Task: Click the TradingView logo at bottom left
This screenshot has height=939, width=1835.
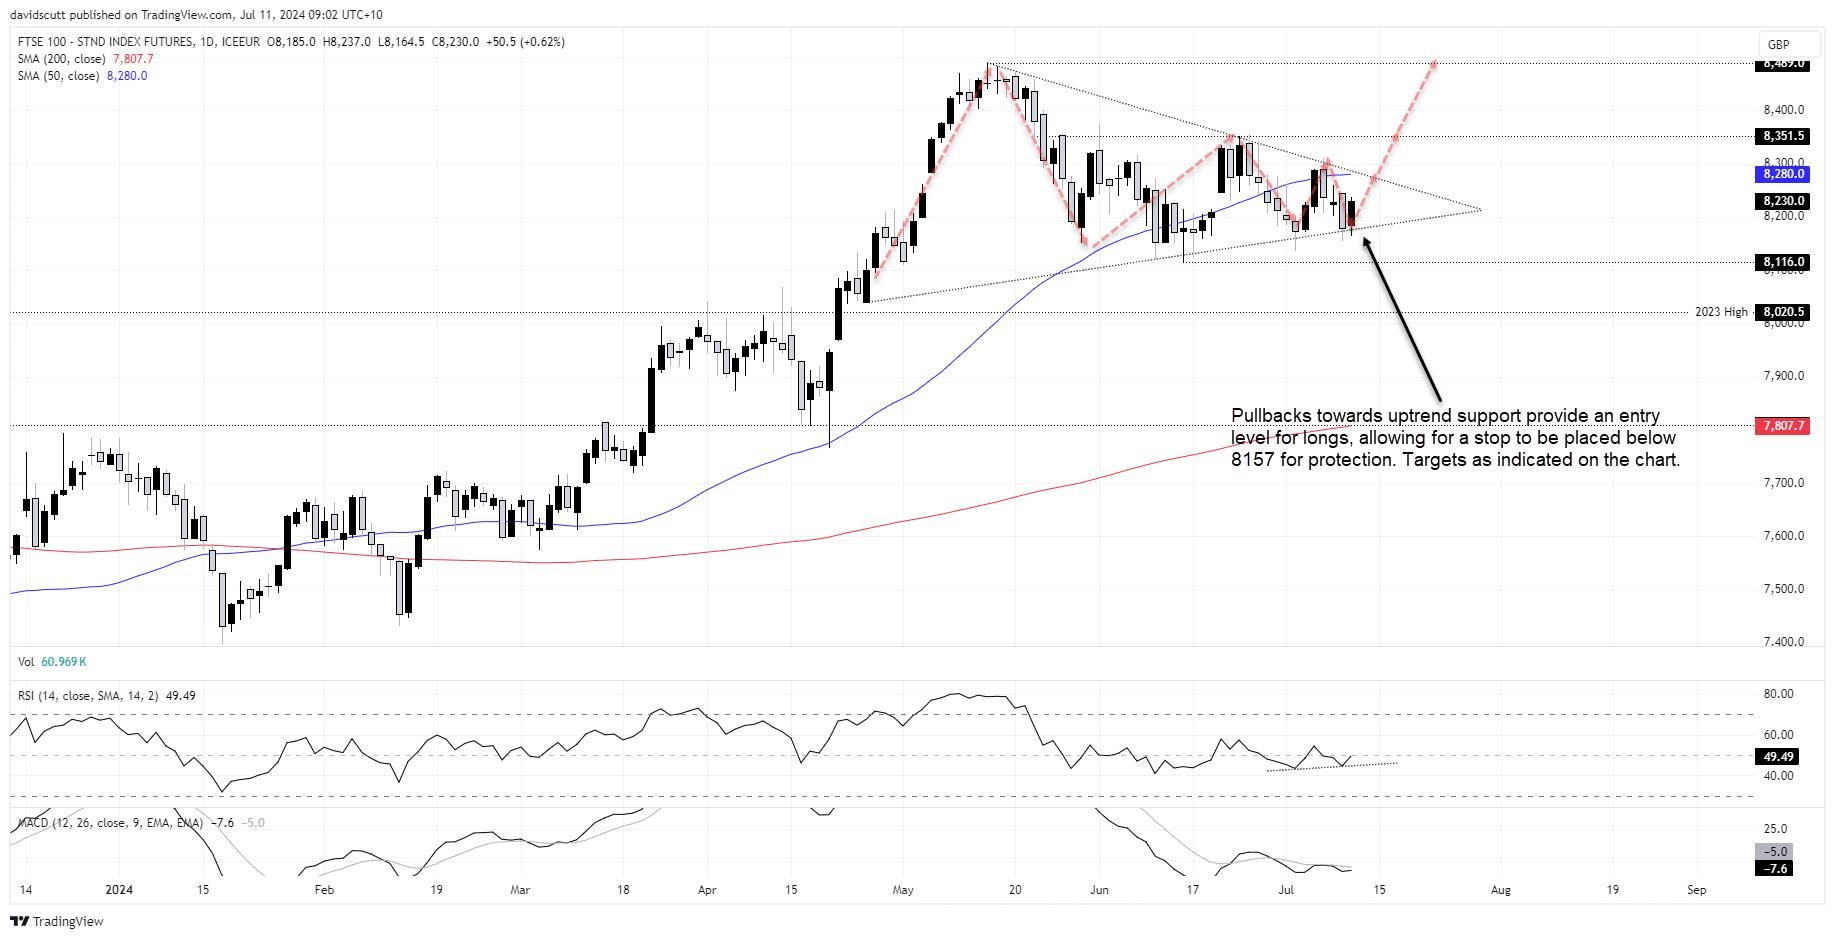Action: tap(57, 921)
